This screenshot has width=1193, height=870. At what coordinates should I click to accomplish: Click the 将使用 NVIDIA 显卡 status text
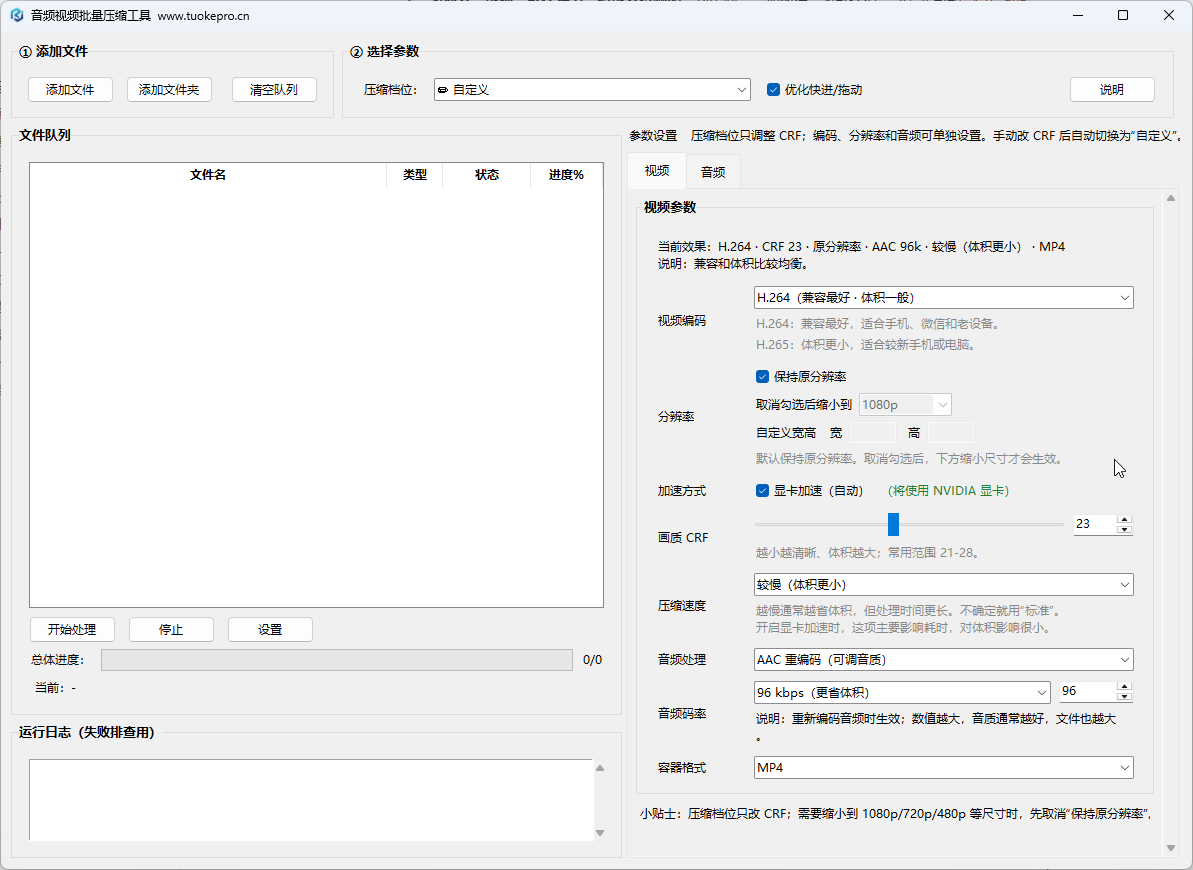click(948, 491)
